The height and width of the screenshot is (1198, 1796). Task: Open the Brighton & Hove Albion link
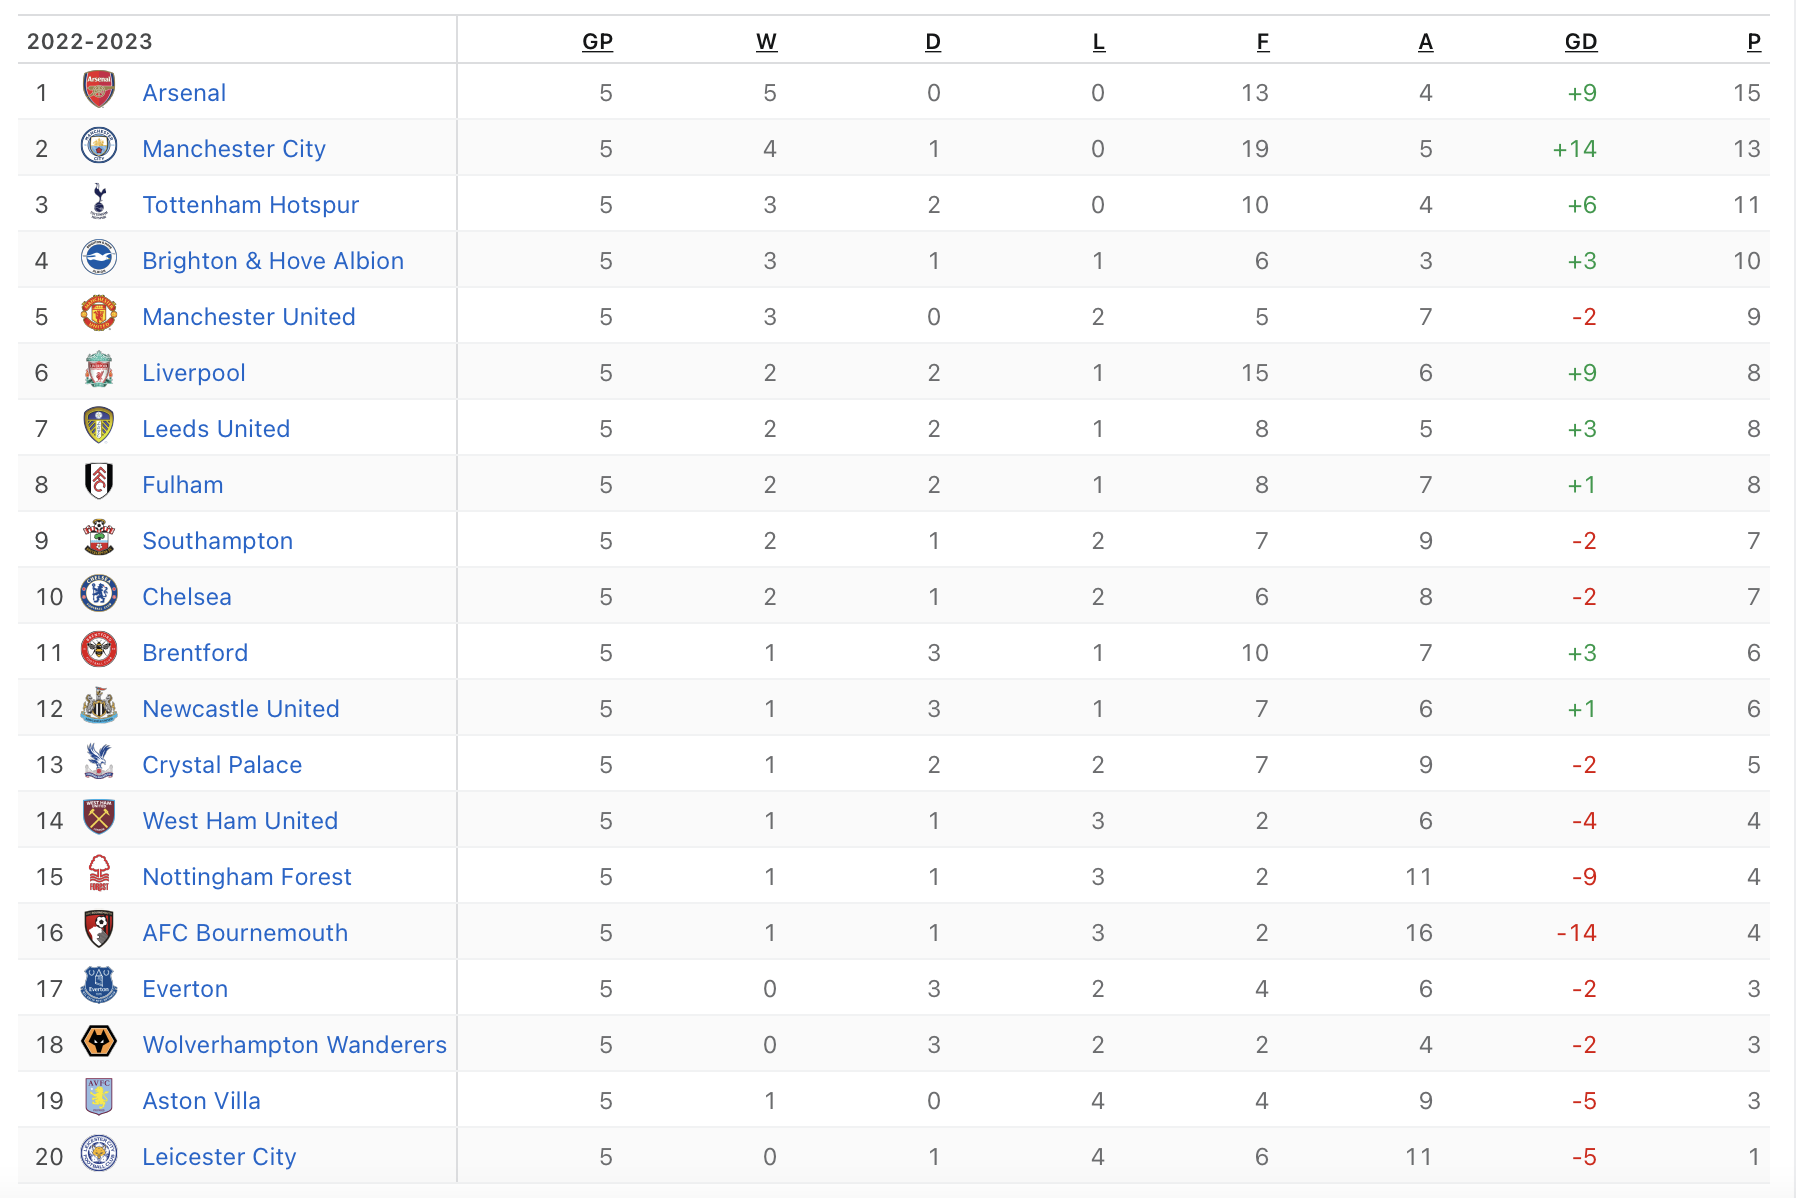pos(273,261)
